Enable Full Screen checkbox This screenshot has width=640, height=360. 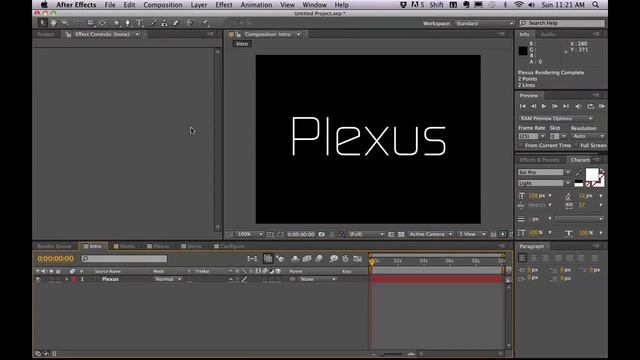[x=576, y=145]
